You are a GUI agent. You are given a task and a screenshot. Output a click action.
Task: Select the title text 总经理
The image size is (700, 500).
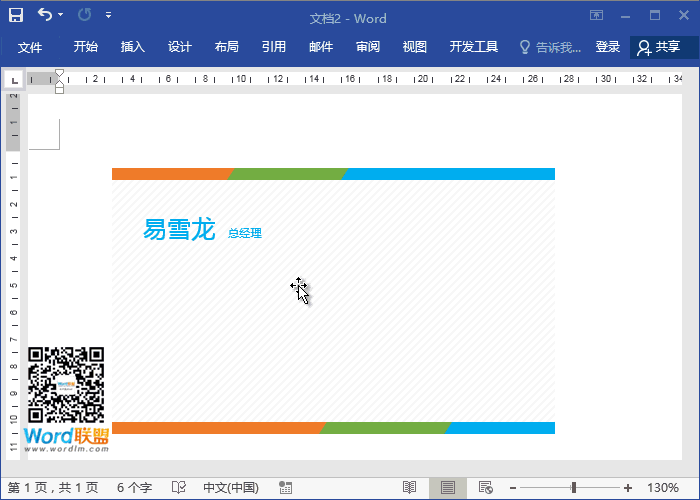click(245, 233)
